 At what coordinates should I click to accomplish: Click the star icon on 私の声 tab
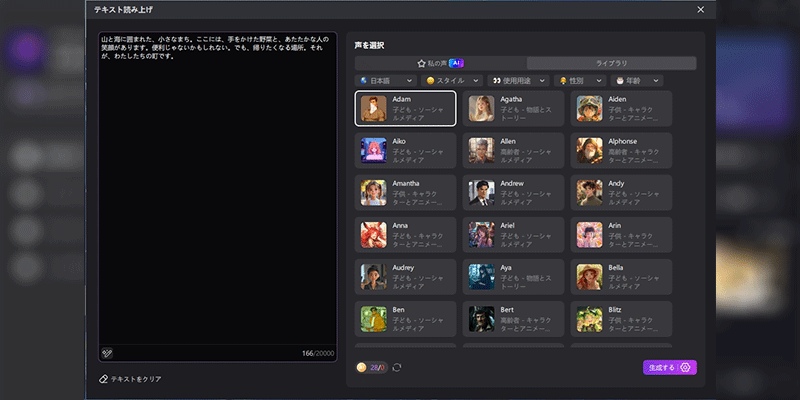pyautogui.click(x=421, y=63)
